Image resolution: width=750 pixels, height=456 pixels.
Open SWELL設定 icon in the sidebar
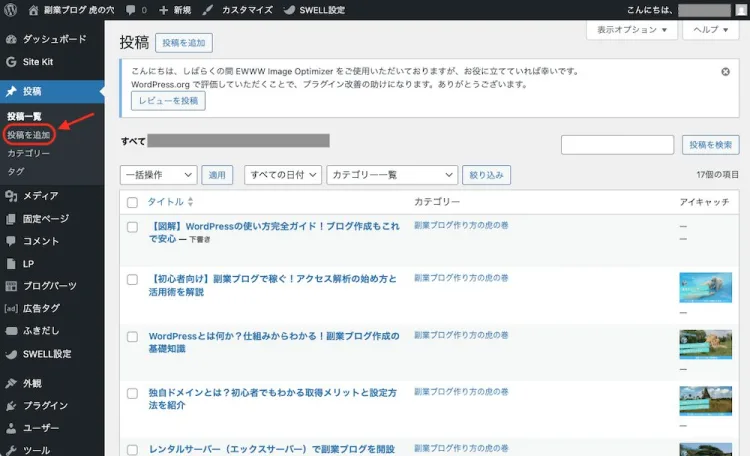pyautogui.click(x=11, y=354)
